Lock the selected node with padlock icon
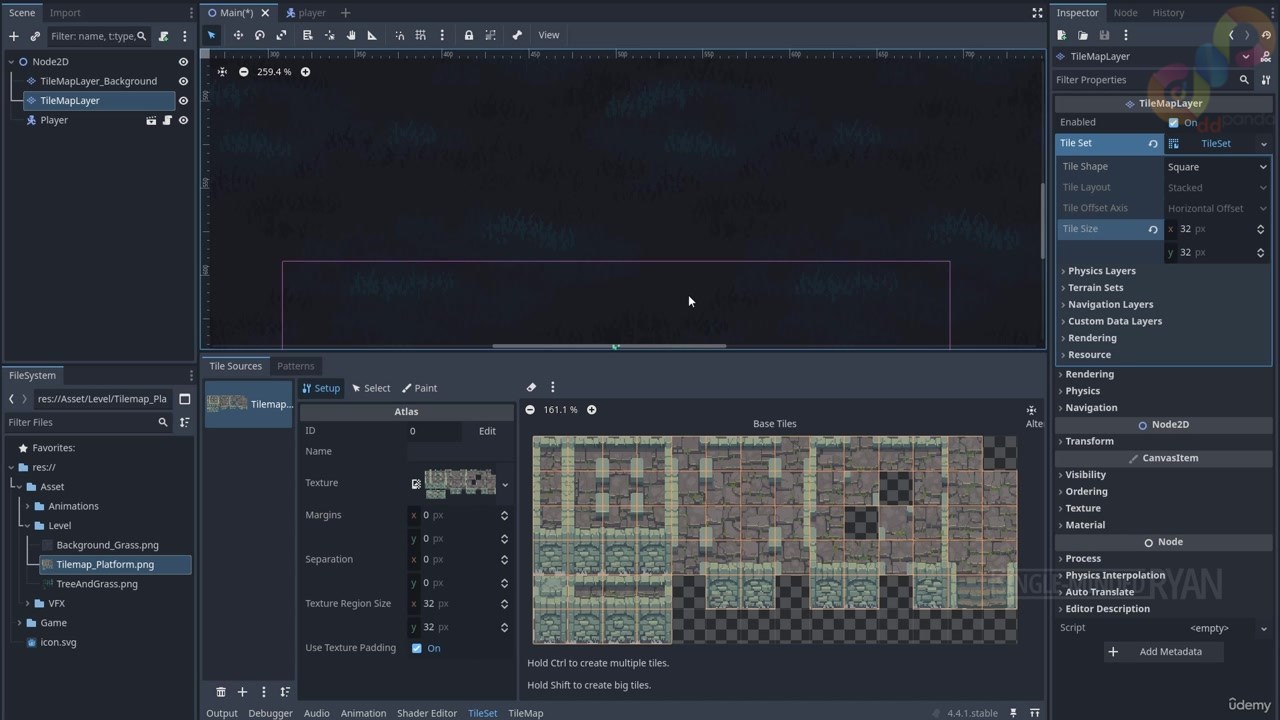 (x=469, y=35)
